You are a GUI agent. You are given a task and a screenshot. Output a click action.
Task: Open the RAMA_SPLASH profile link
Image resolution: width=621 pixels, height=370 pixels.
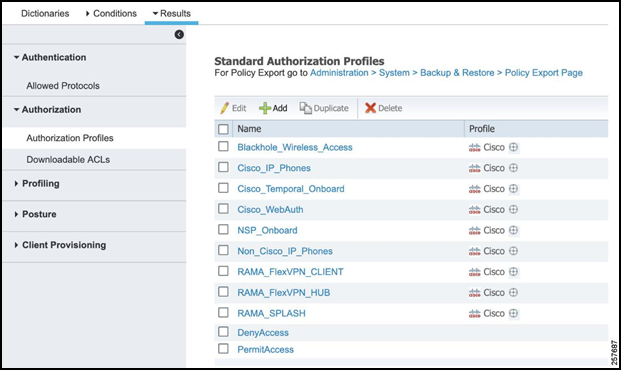[x=271, y=313]
